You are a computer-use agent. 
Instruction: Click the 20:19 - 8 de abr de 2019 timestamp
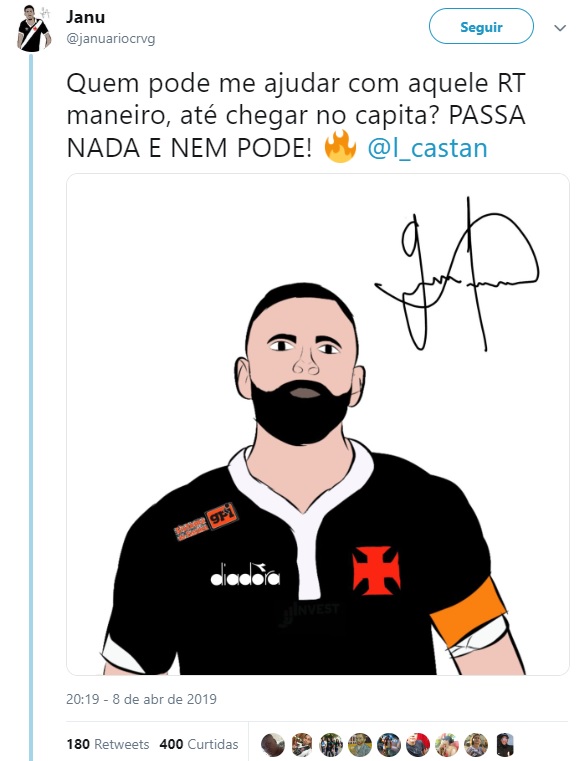coord(141,699)
